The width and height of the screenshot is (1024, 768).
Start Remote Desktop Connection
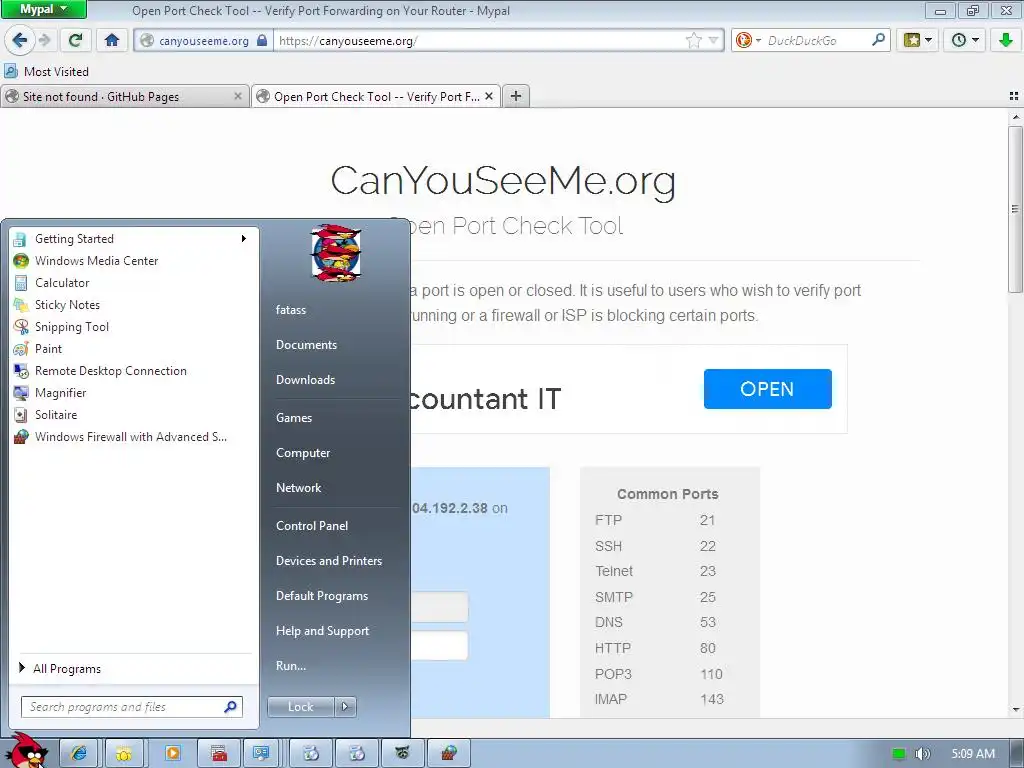pos(110,371)
